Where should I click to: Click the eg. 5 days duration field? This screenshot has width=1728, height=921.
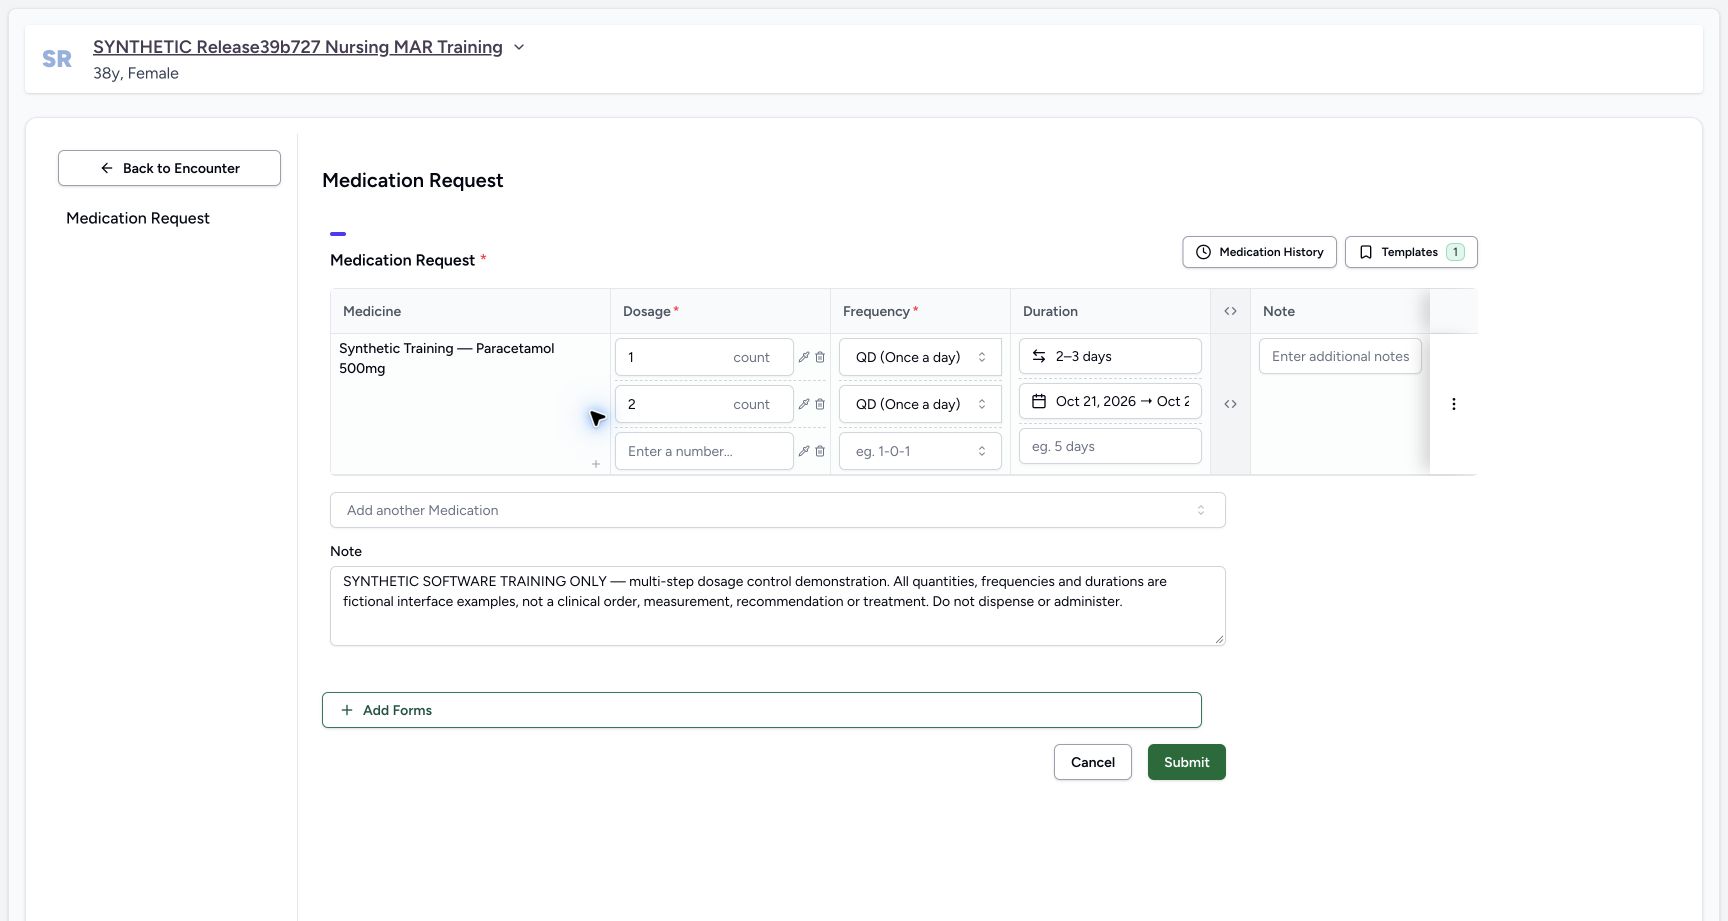[1110, 446]
